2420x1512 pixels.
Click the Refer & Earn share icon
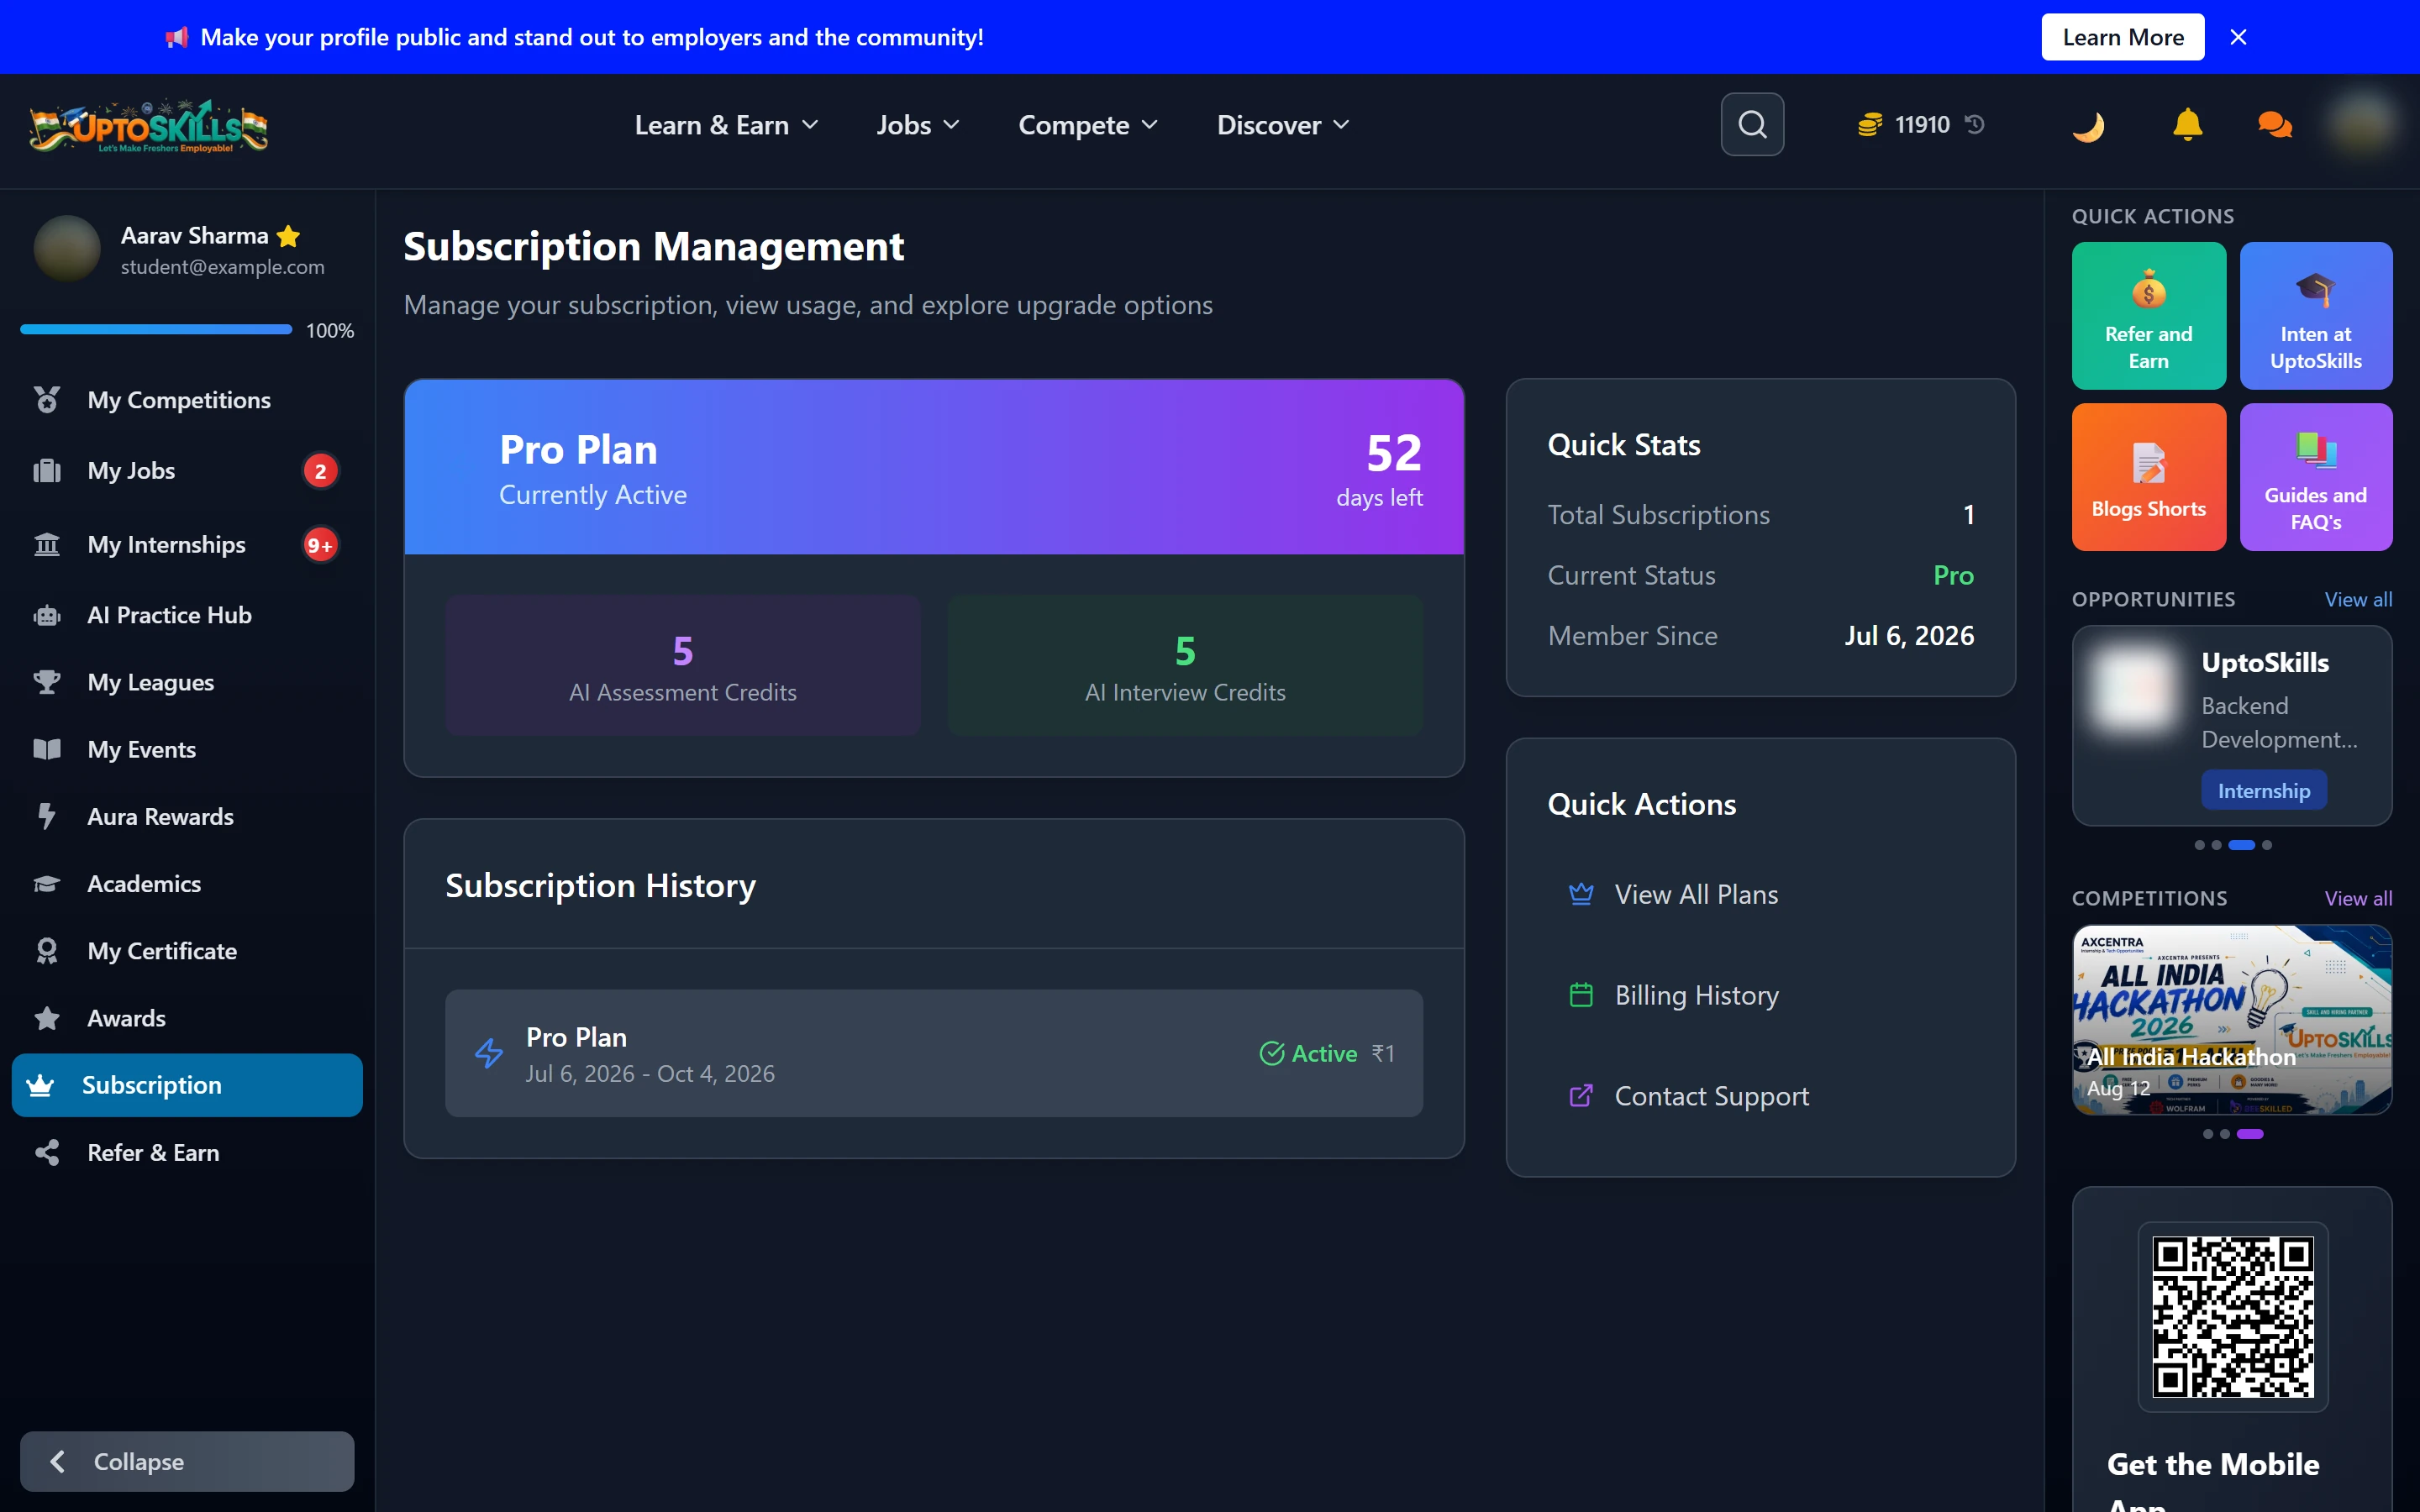point(46,1152)
